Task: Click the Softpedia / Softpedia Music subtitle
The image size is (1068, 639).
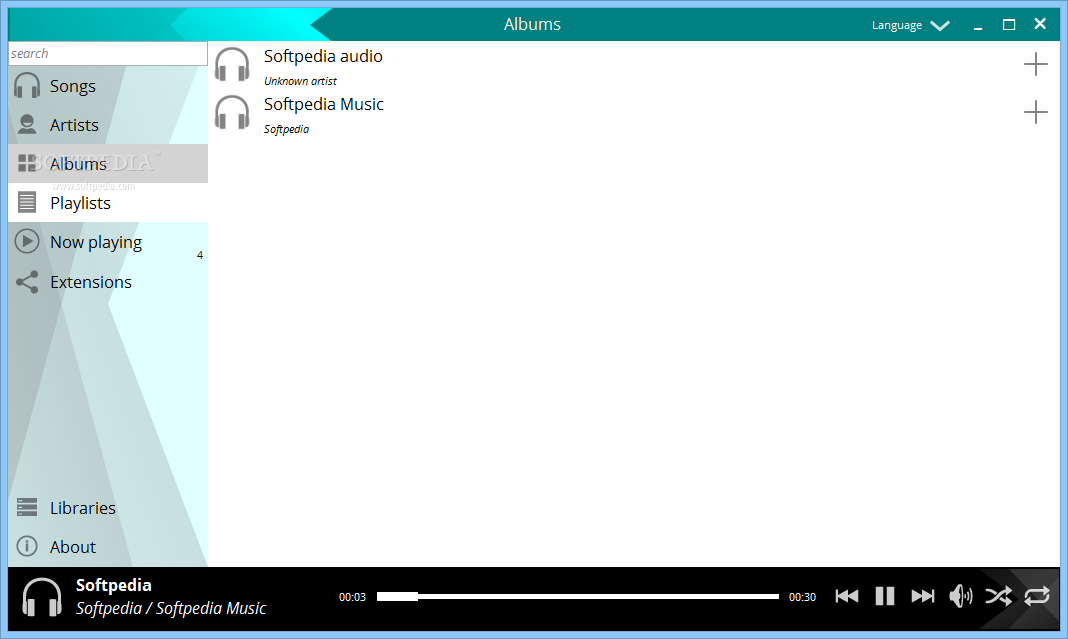Action: point(171,608)
